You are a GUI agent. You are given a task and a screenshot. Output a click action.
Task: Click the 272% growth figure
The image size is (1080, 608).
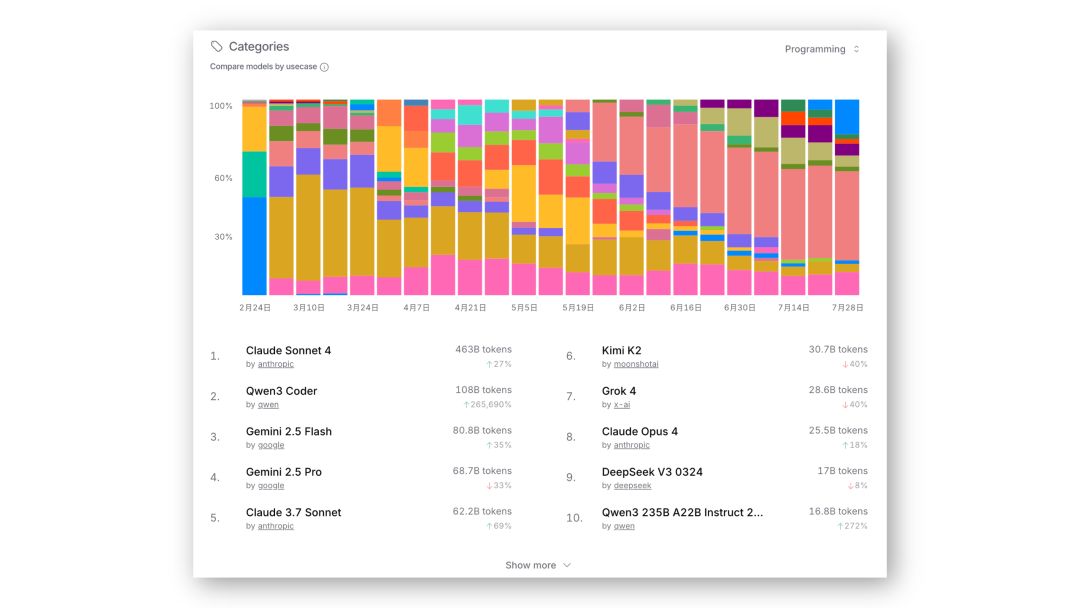[x=852, y=526]
